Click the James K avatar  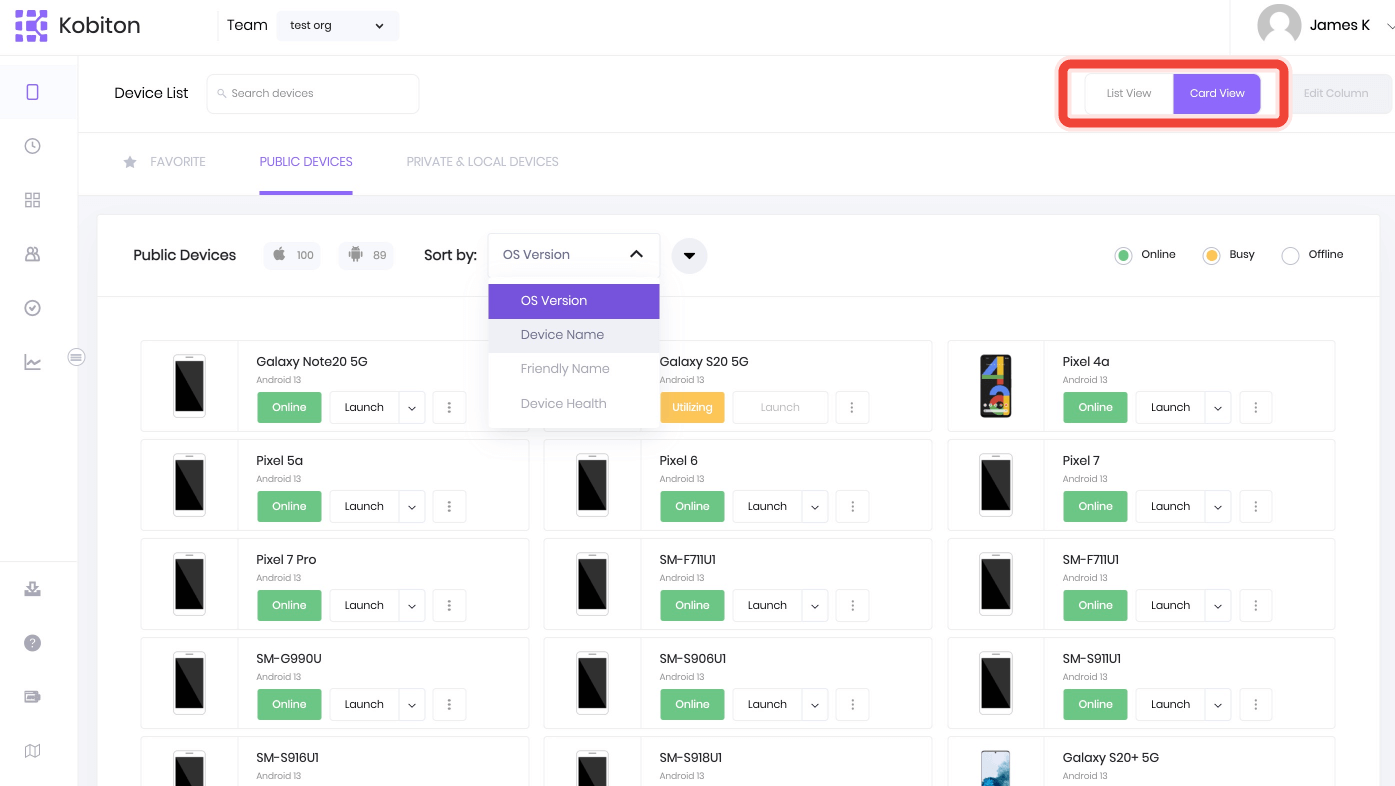1279,26
